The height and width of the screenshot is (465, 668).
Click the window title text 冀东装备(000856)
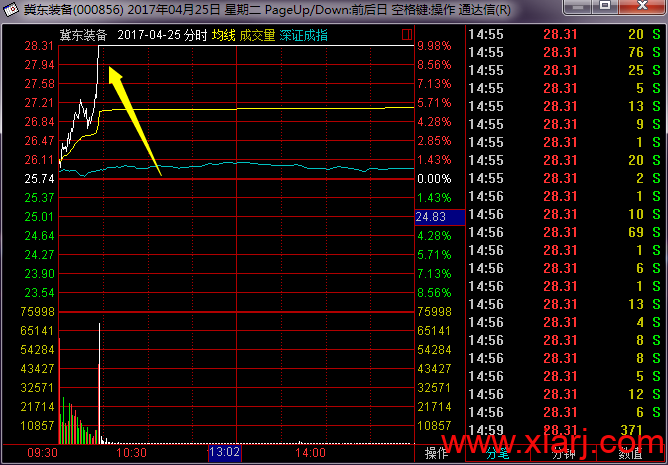click(73, 10)
